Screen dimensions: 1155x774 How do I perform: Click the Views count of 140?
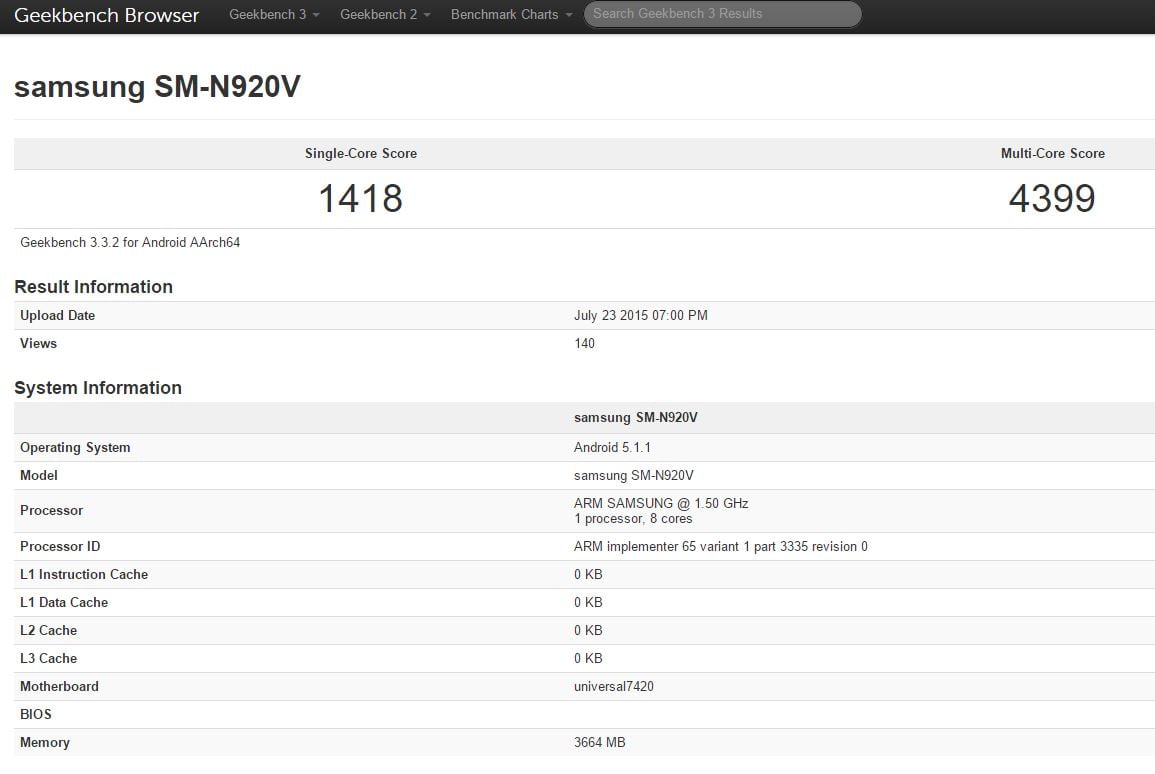584,344
